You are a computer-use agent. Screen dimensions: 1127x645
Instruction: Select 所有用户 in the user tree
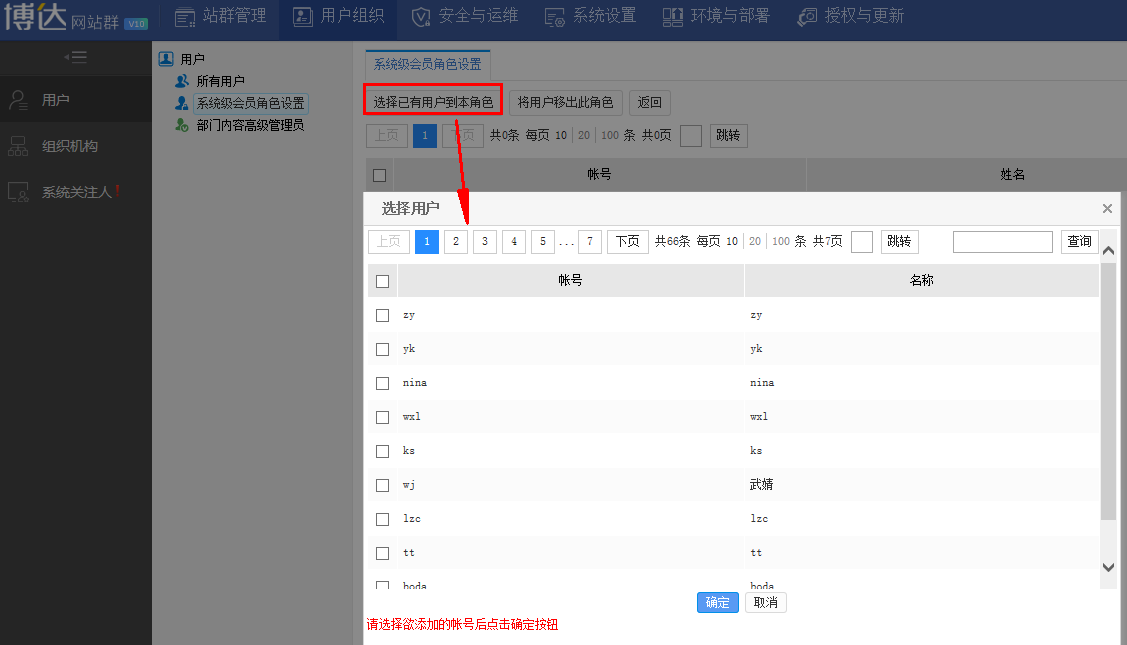(220, 81)
